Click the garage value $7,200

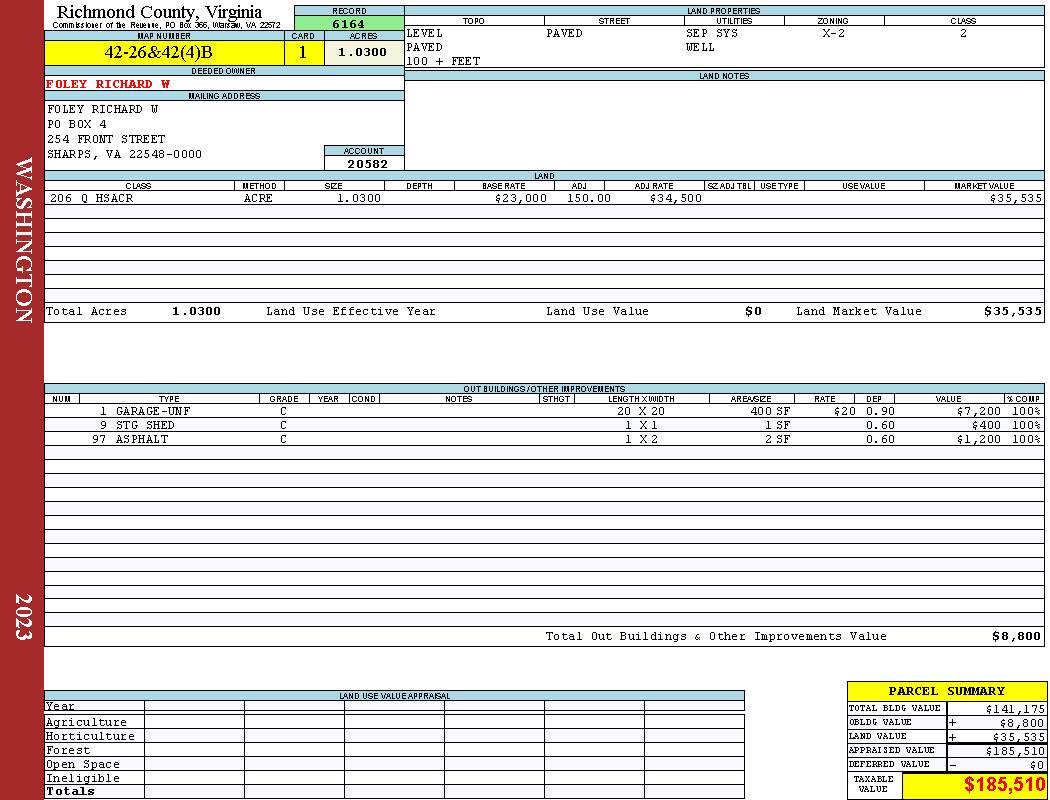coord(978,411)
